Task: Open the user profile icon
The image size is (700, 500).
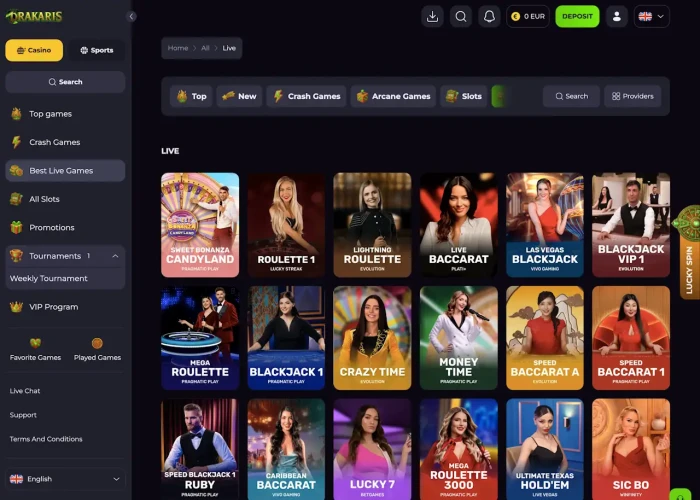Action: click(617, 17)
